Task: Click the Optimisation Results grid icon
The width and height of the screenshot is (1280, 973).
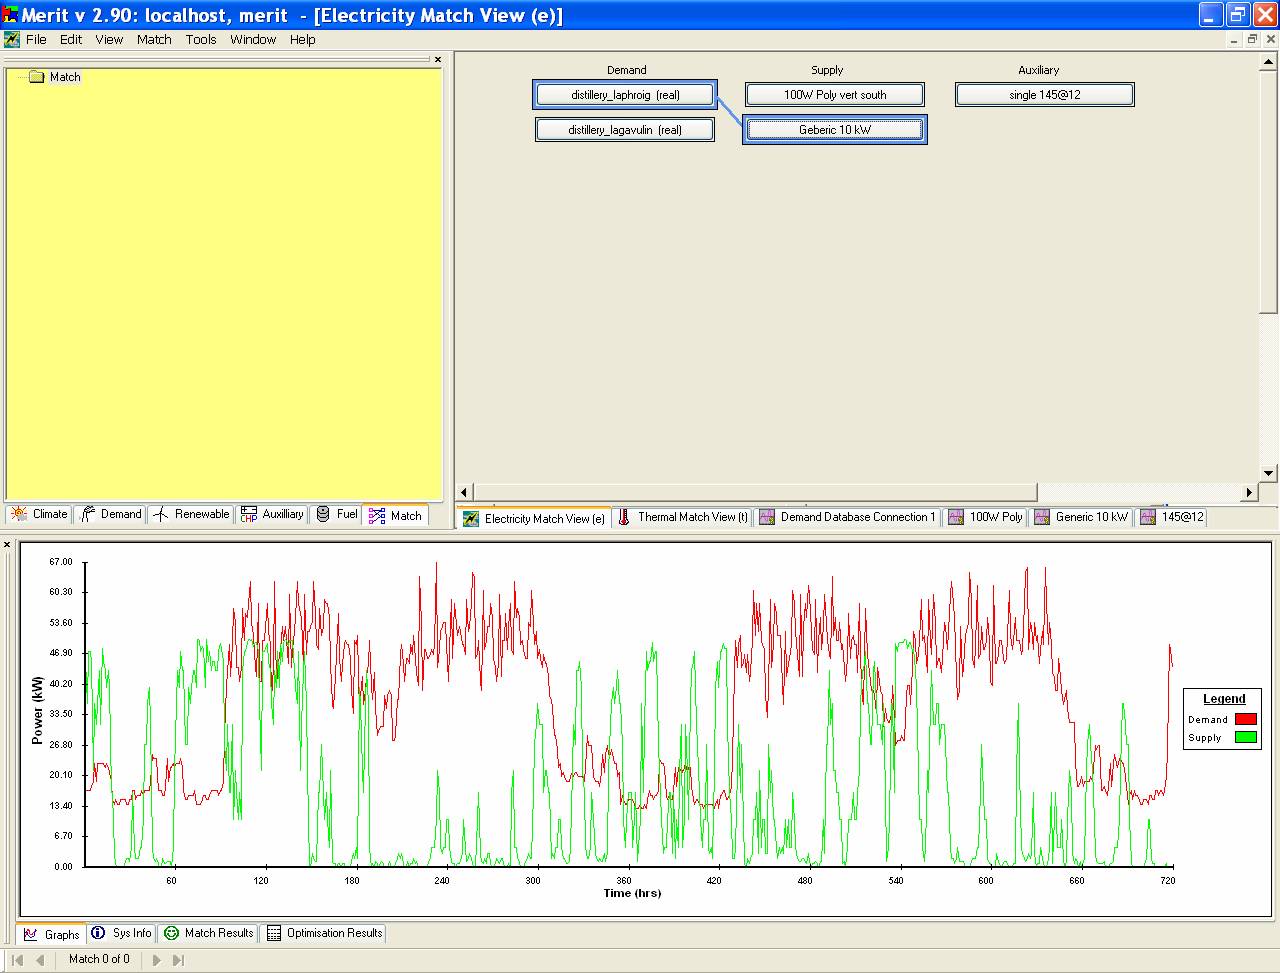Action: click(273, 933)
